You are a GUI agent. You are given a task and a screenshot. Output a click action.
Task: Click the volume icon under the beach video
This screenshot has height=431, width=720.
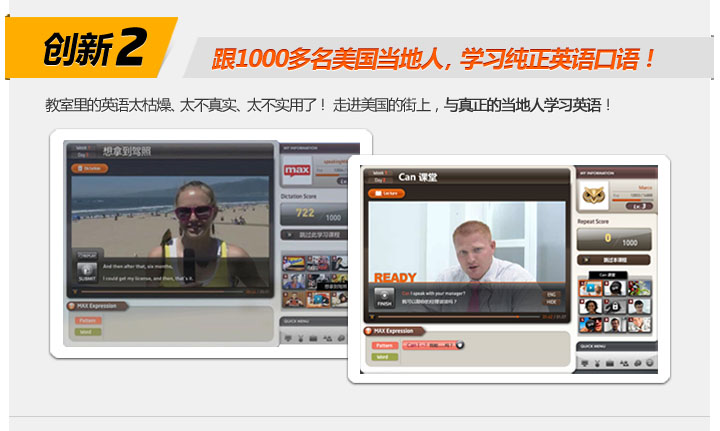click(75, 291)
